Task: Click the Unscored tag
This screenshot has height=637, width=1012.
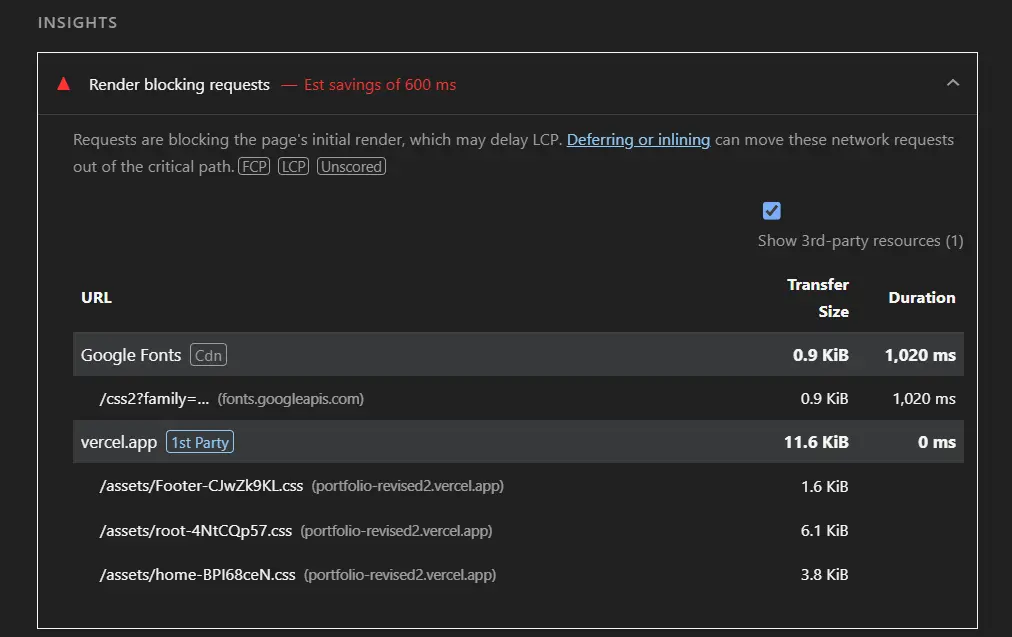Action: 351,167
